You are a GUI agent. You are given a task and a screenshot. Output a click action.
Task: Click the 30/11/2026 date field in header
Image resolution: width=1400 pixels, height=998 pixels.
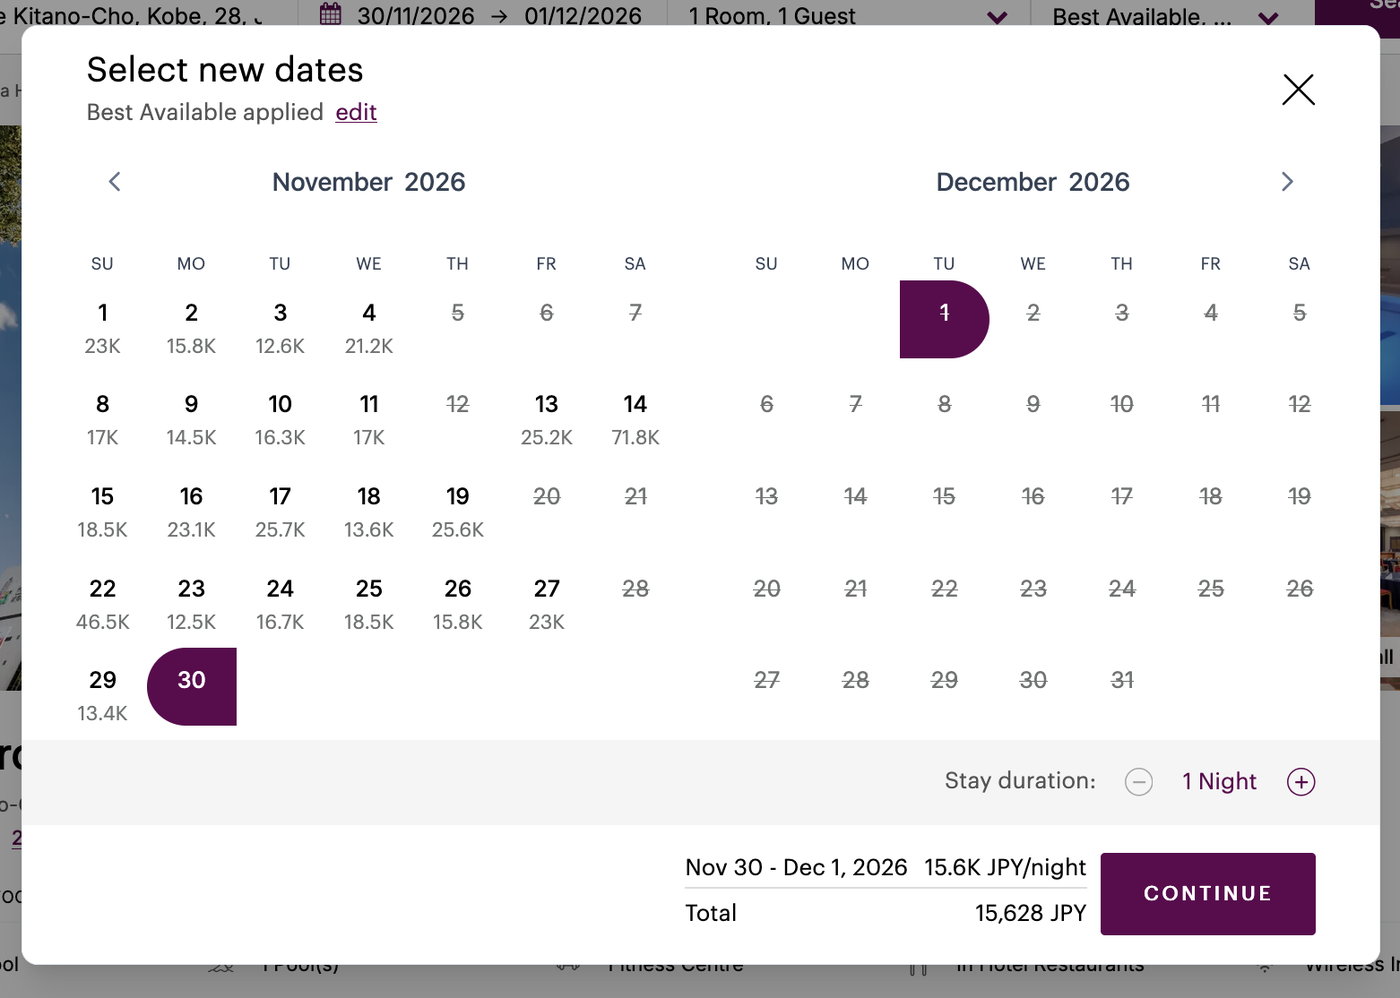[x=416, y=15]
